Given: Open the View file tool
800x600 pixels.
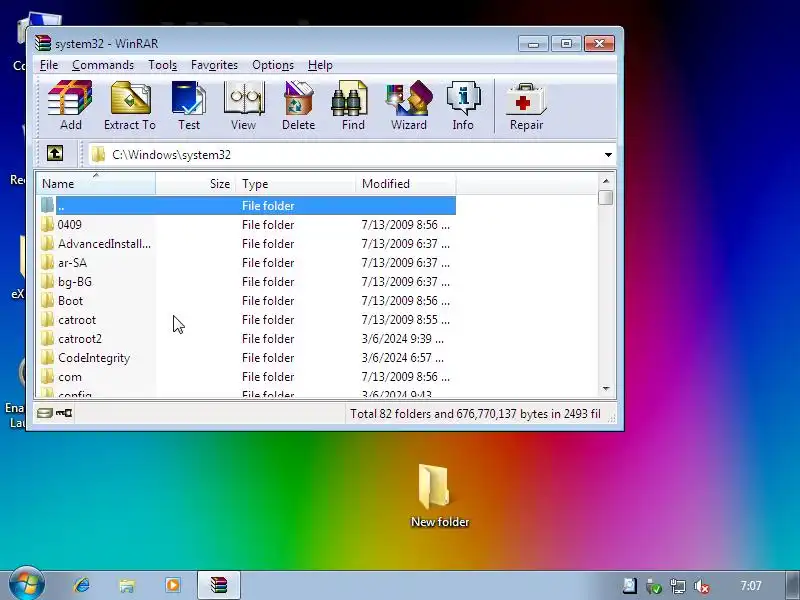Looking at the screenshot, I should point(243,106).
